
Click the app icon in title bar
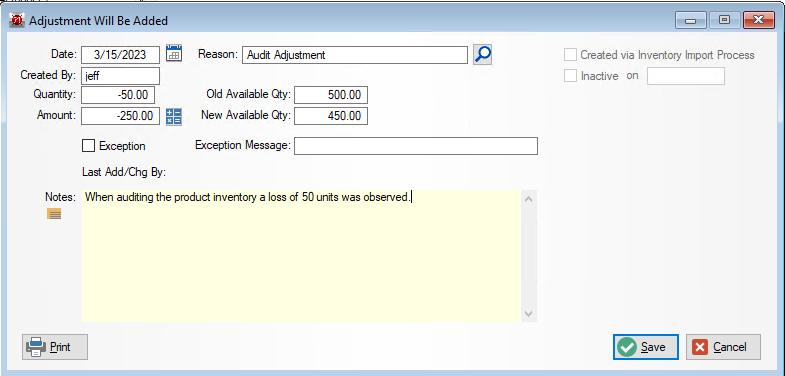pyautogui.click(x=17, y=21)
